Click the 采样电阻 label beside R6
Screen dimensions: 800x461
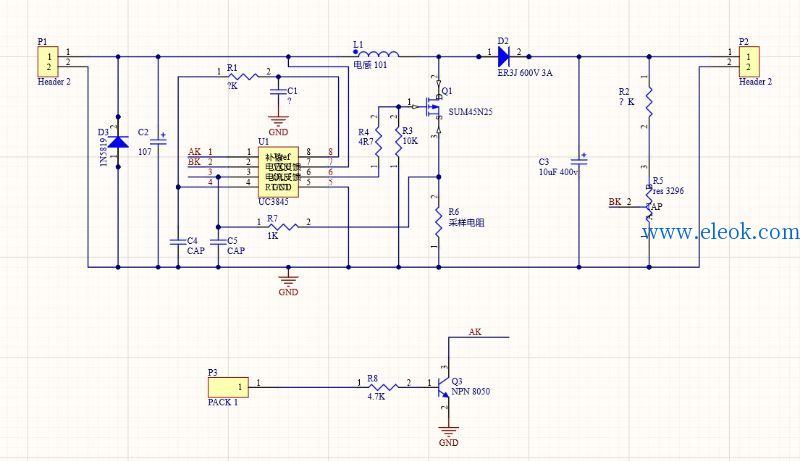point(466,223)
